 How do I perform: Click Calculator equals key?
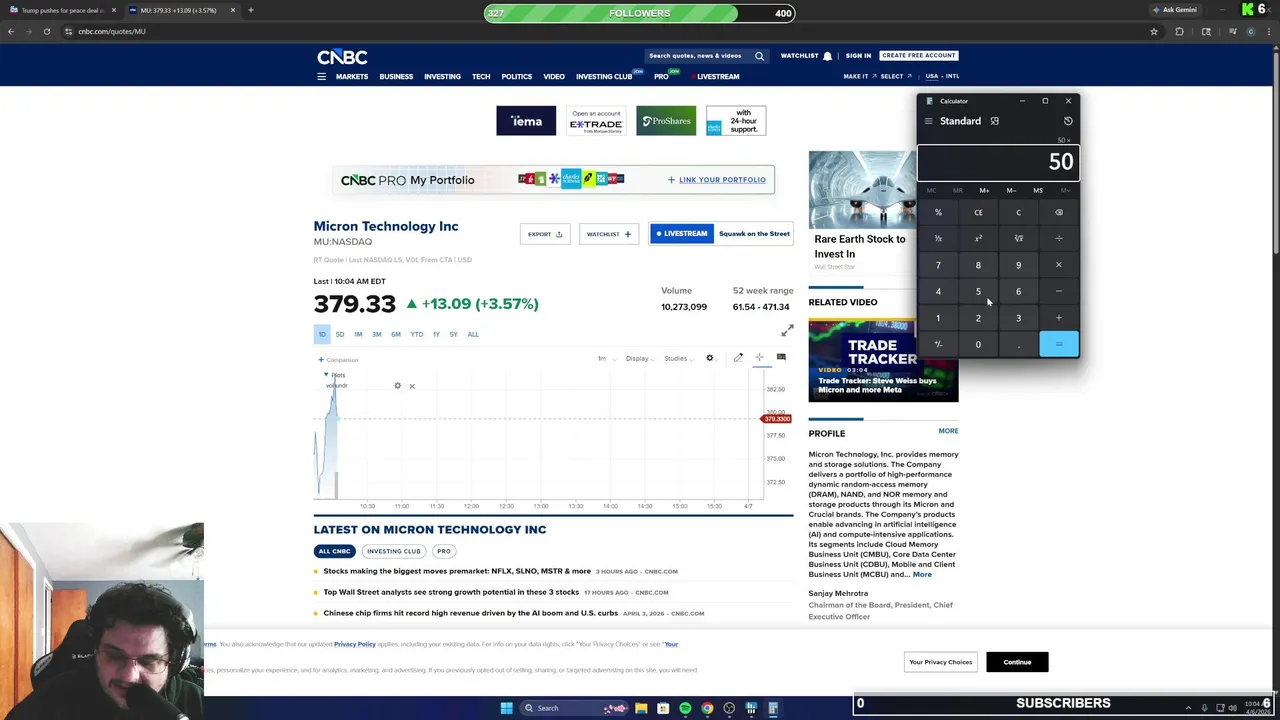click(1059, 344)
